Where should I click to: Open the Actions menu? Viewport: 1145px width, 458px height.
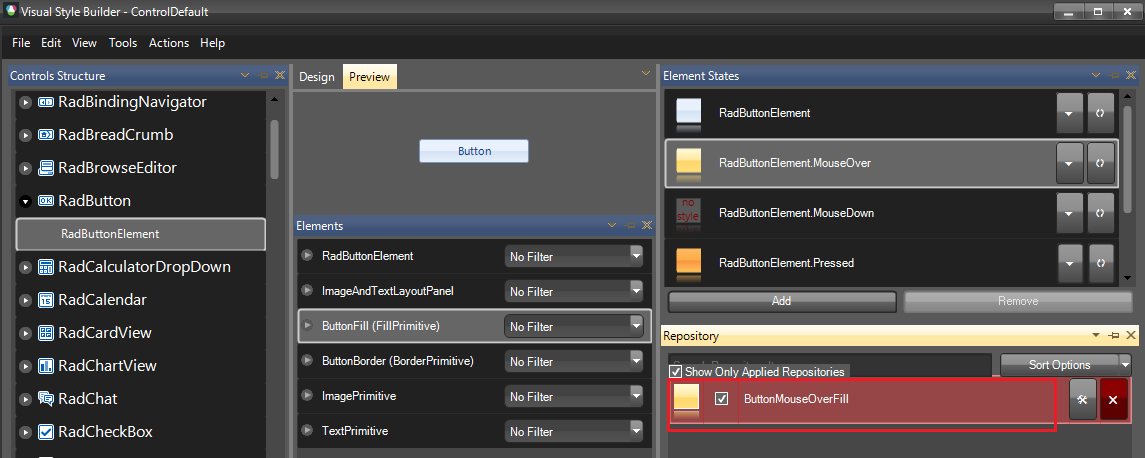169,43
